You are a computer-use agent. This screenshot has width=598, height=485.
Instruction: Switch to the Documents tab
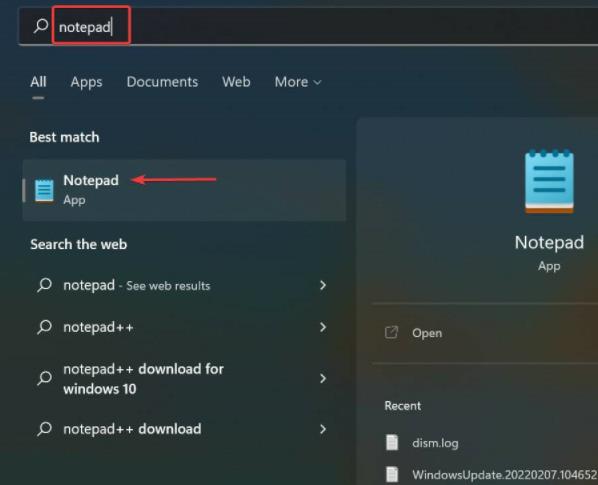(x=162, y=82)
